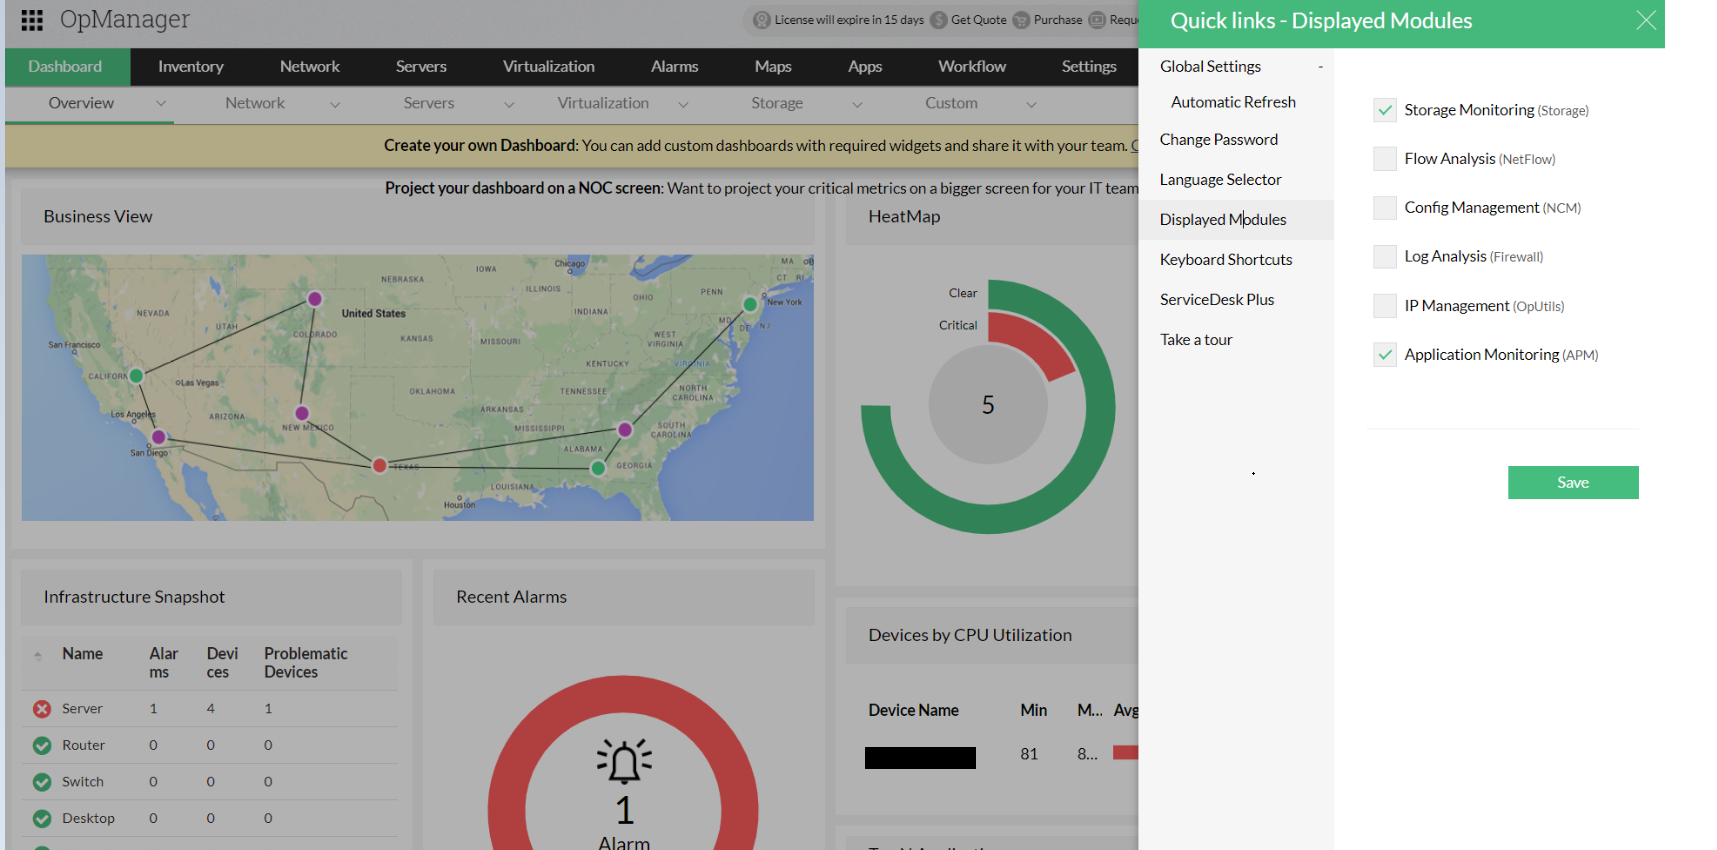
Task: Select the purple map node in New Mexico
Action: coord(302,413)
